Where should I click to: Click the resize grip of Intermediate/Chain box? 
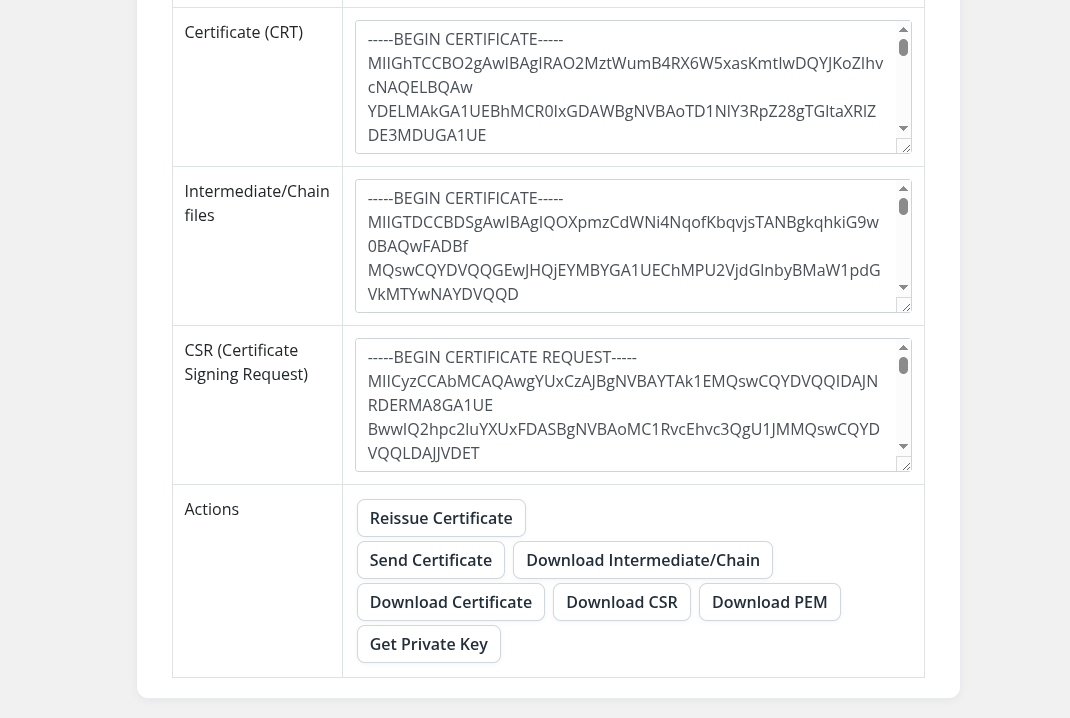coord(905,306)
